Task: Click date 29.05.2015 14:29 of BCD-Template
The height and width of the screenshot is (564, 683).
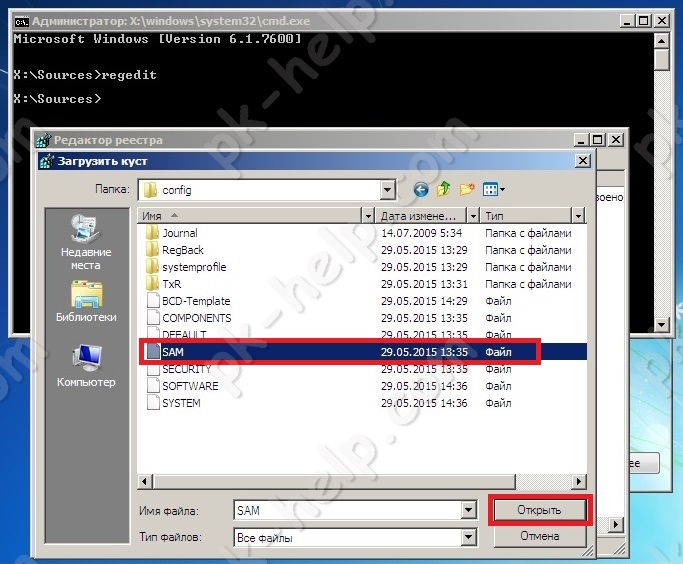Action: coord(424,301)
